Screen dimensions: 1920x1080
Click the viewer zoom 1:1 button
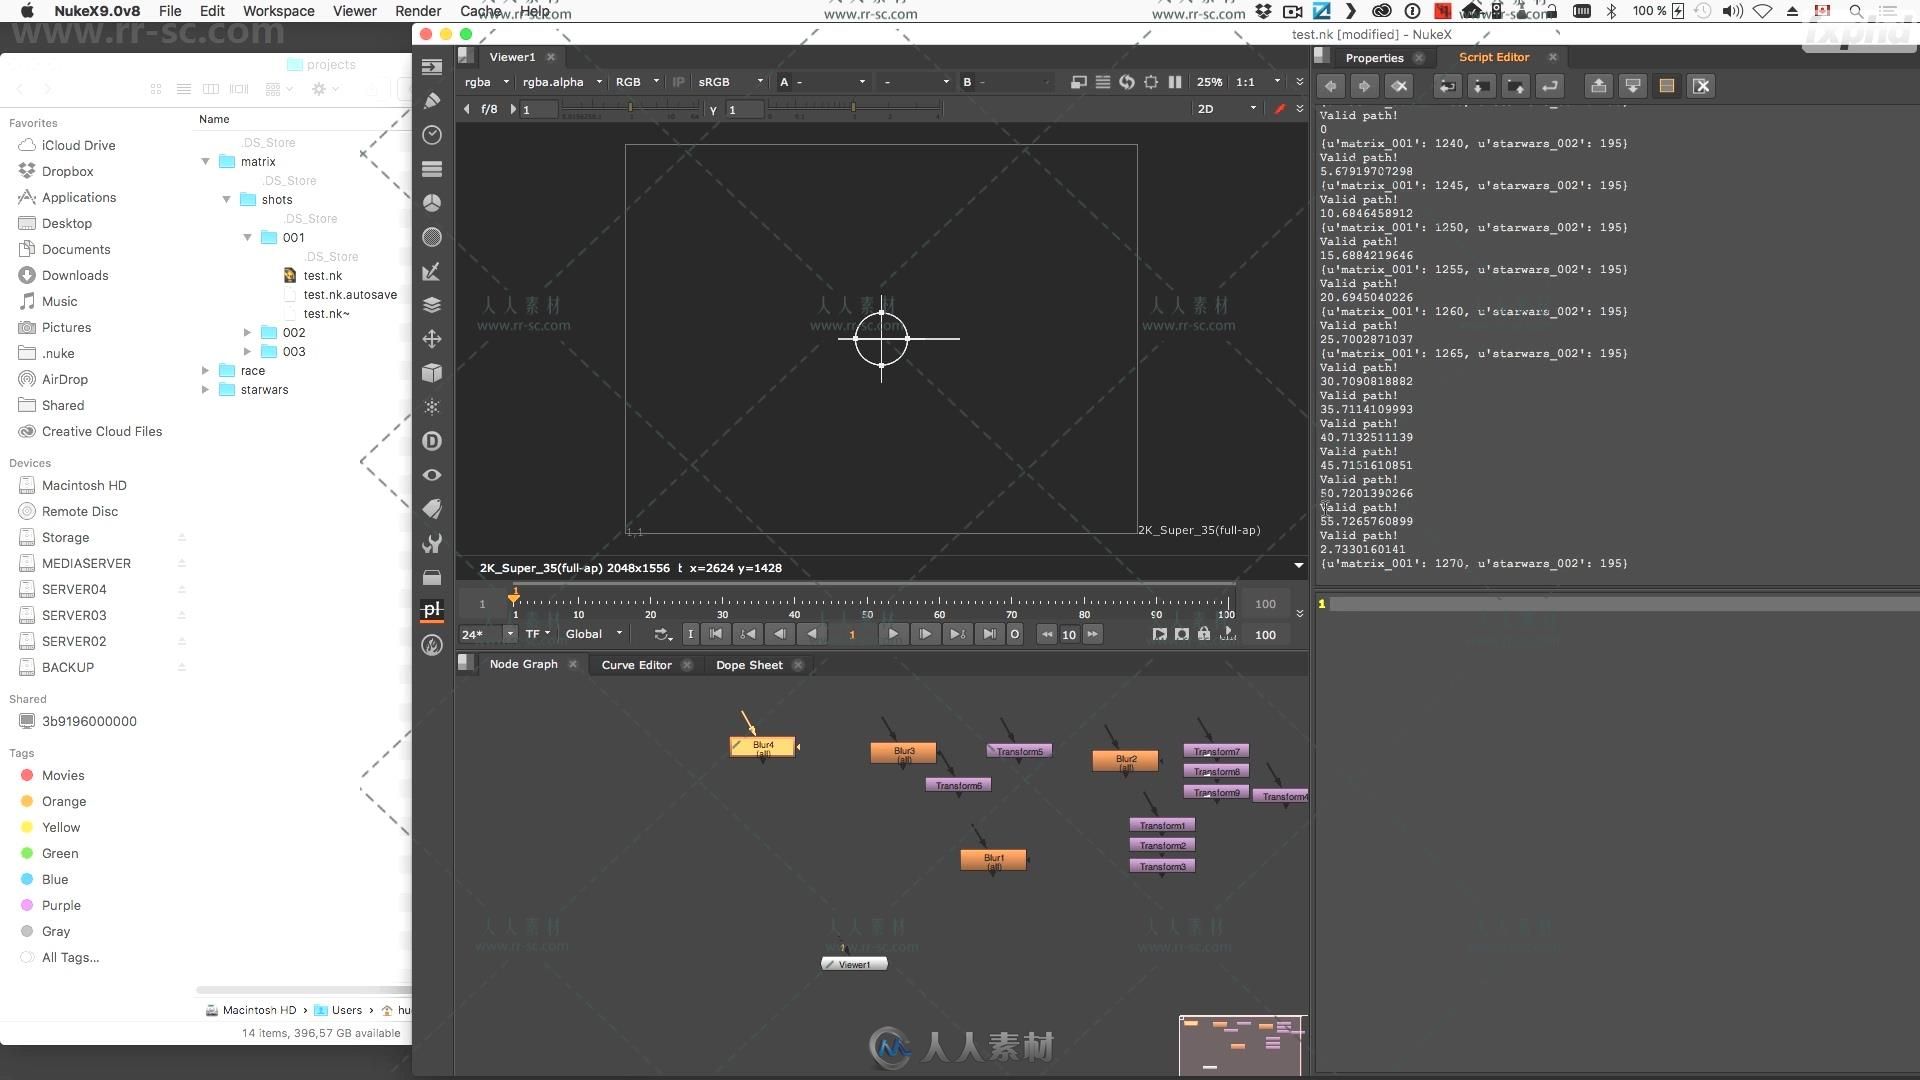[x=1247, y=82]
